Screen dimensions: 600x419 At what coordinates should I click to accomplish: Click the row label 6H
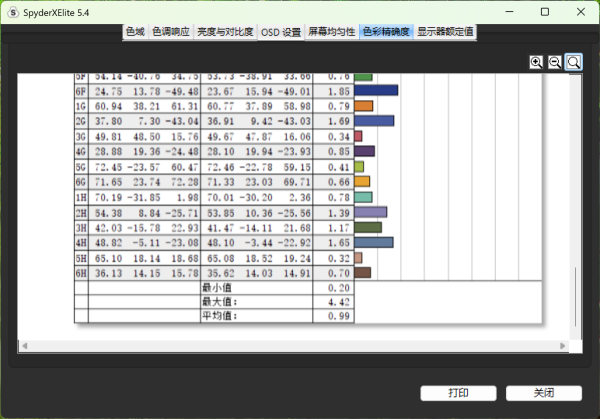81,274
